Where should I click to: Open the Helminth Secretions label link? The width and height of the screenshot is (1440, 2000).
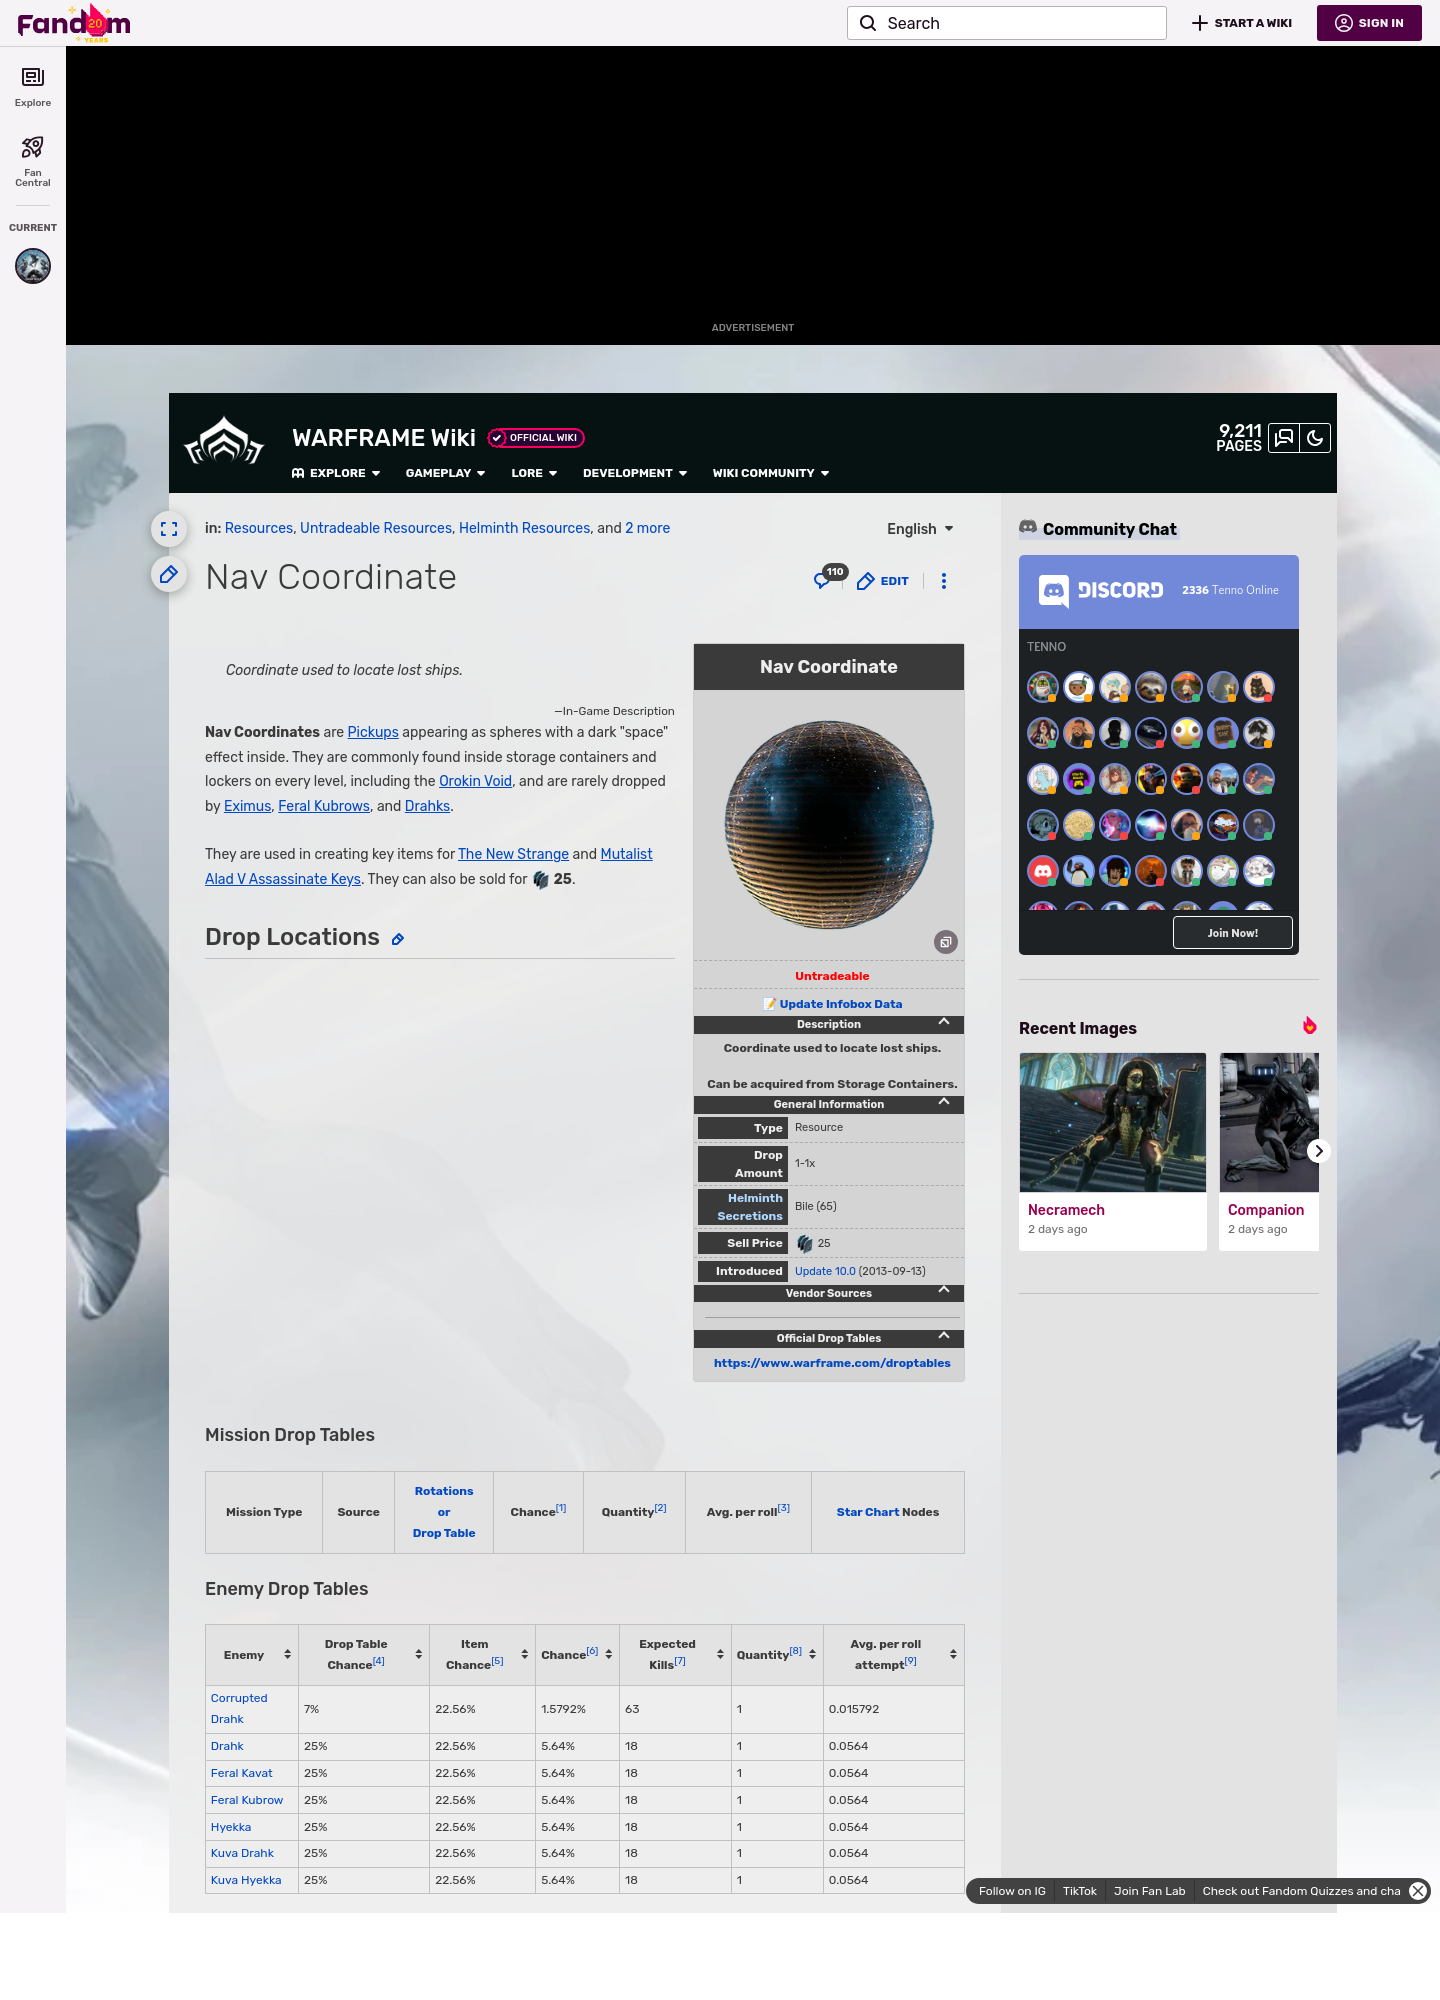pyautogui.click(x=750, y=1207)
